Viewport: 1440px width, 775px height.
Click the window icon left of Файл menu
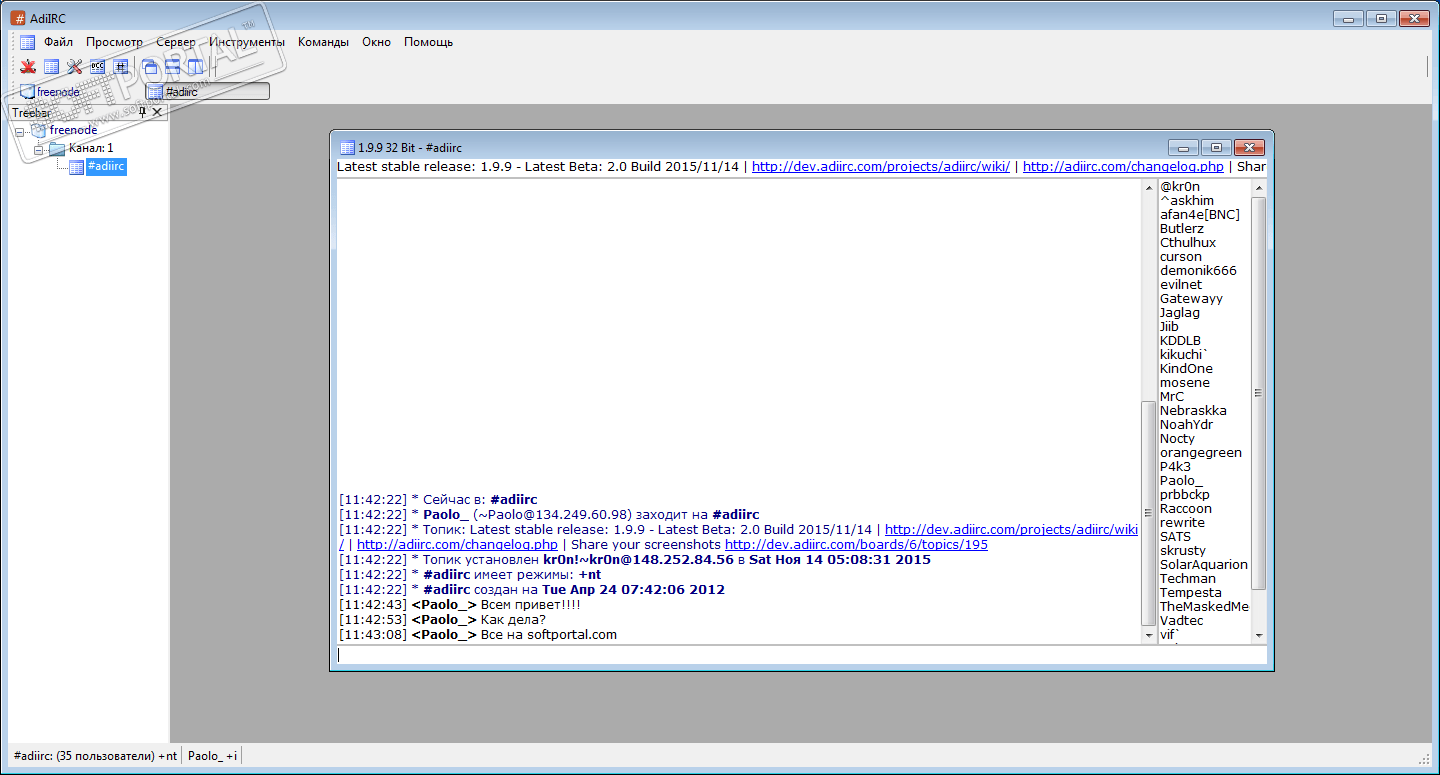[28, 42]
